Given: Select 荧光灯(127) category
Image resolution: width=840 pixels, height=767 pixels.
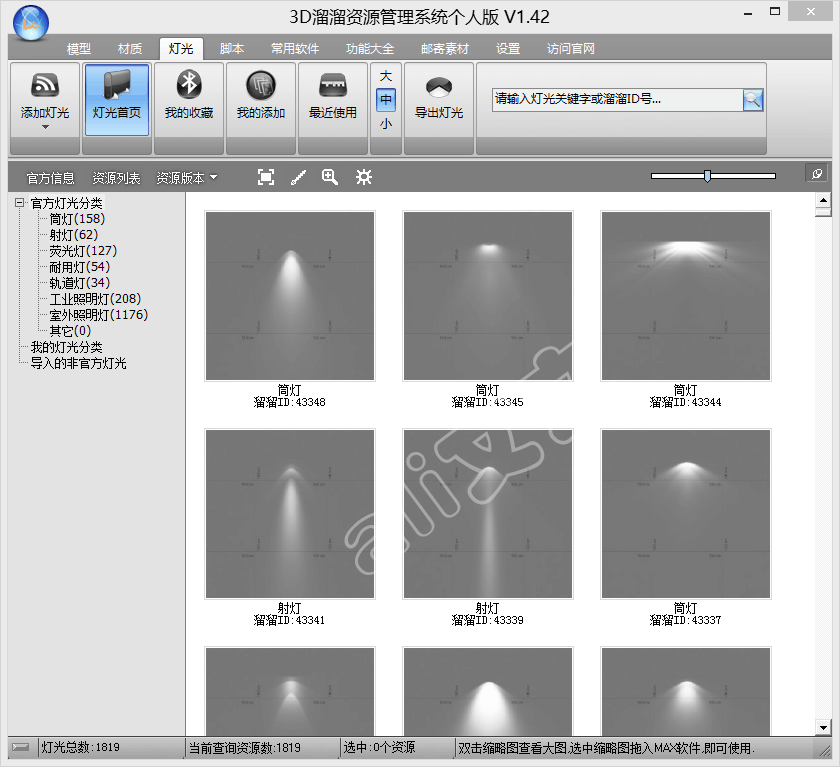Looking at the screenshot, I should click(x=83, y=251).
